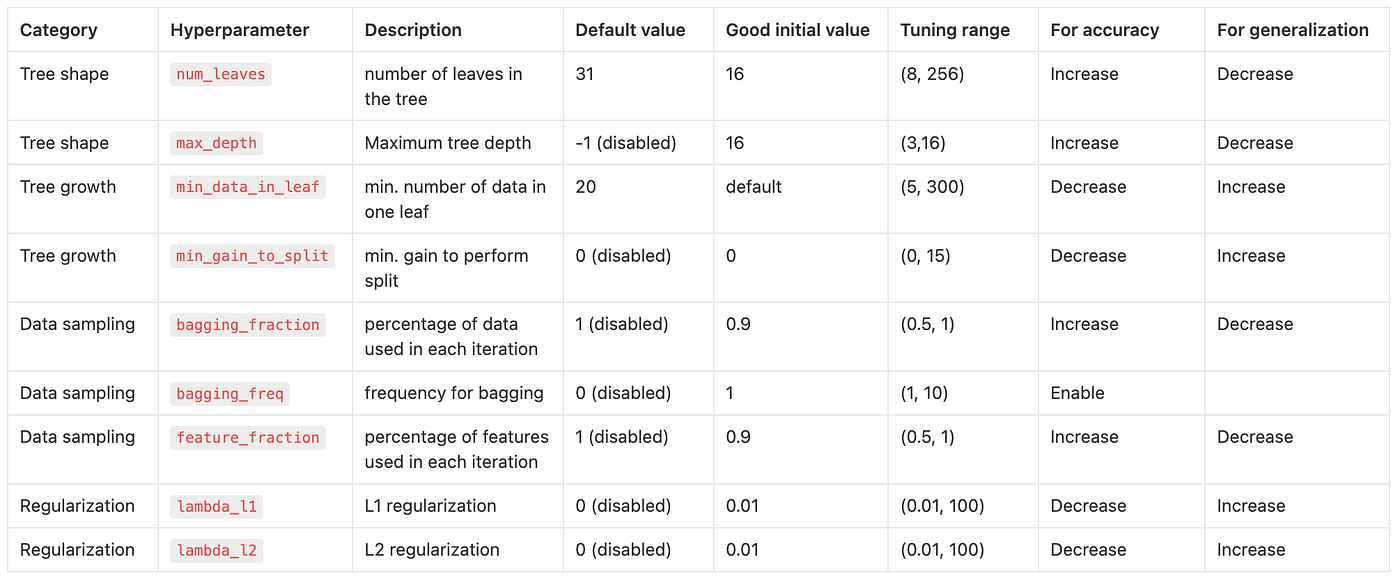Viewport: 1400px width, 582px height.
Task: Click the Default value column header
Action: click(630, 30)
